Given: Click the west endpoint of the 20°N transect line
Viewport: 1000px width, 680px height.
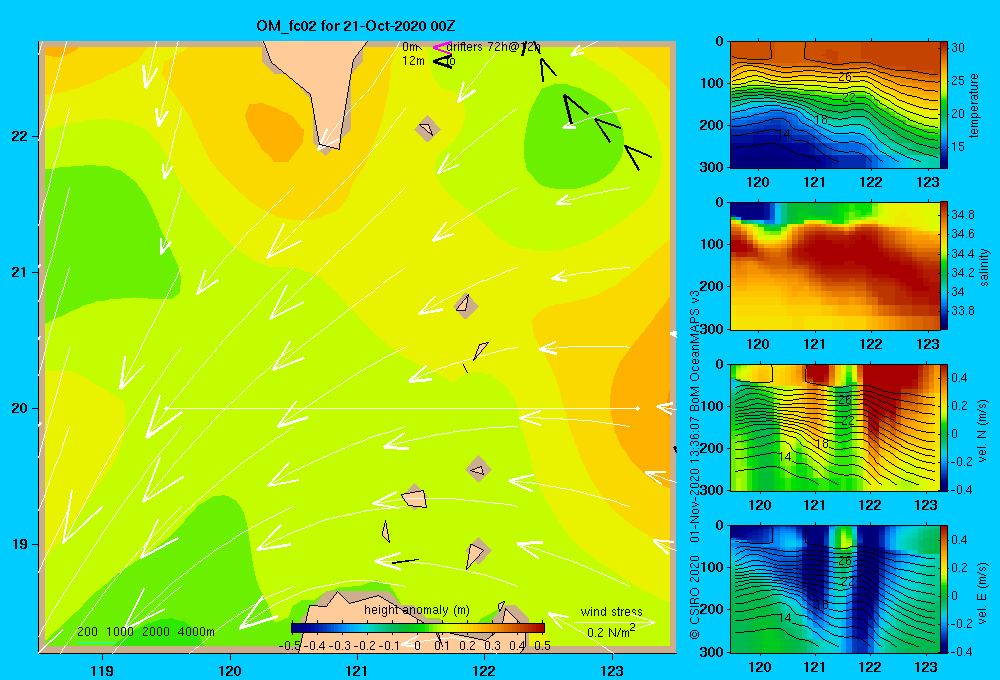Looking at the screenshot, I should [x=166, y=408].
